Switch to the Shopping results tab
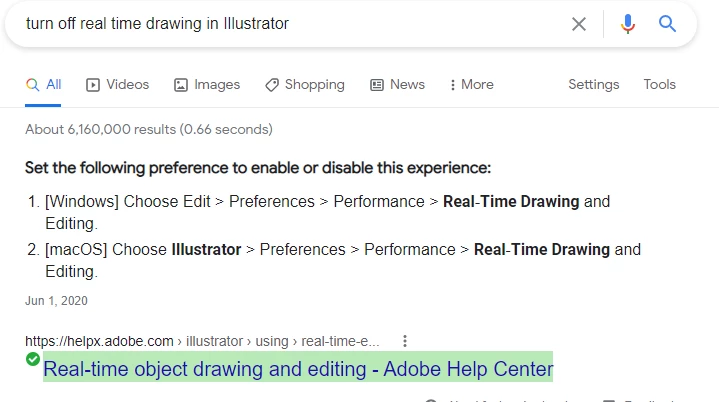This screenshot has height=402, width=719. pyautogui.click(x=304, y=85)
